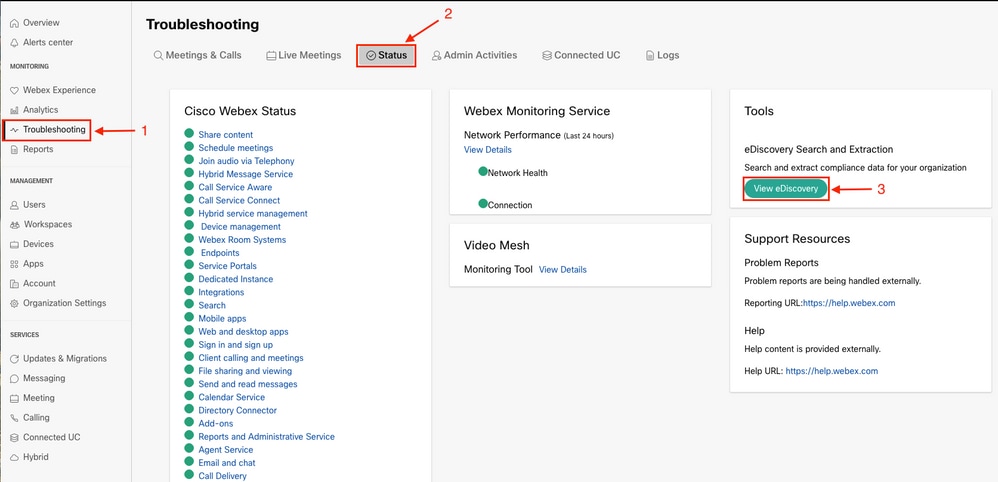Click the green status dot beside Share content
The image size is (998, 482).
189,134
